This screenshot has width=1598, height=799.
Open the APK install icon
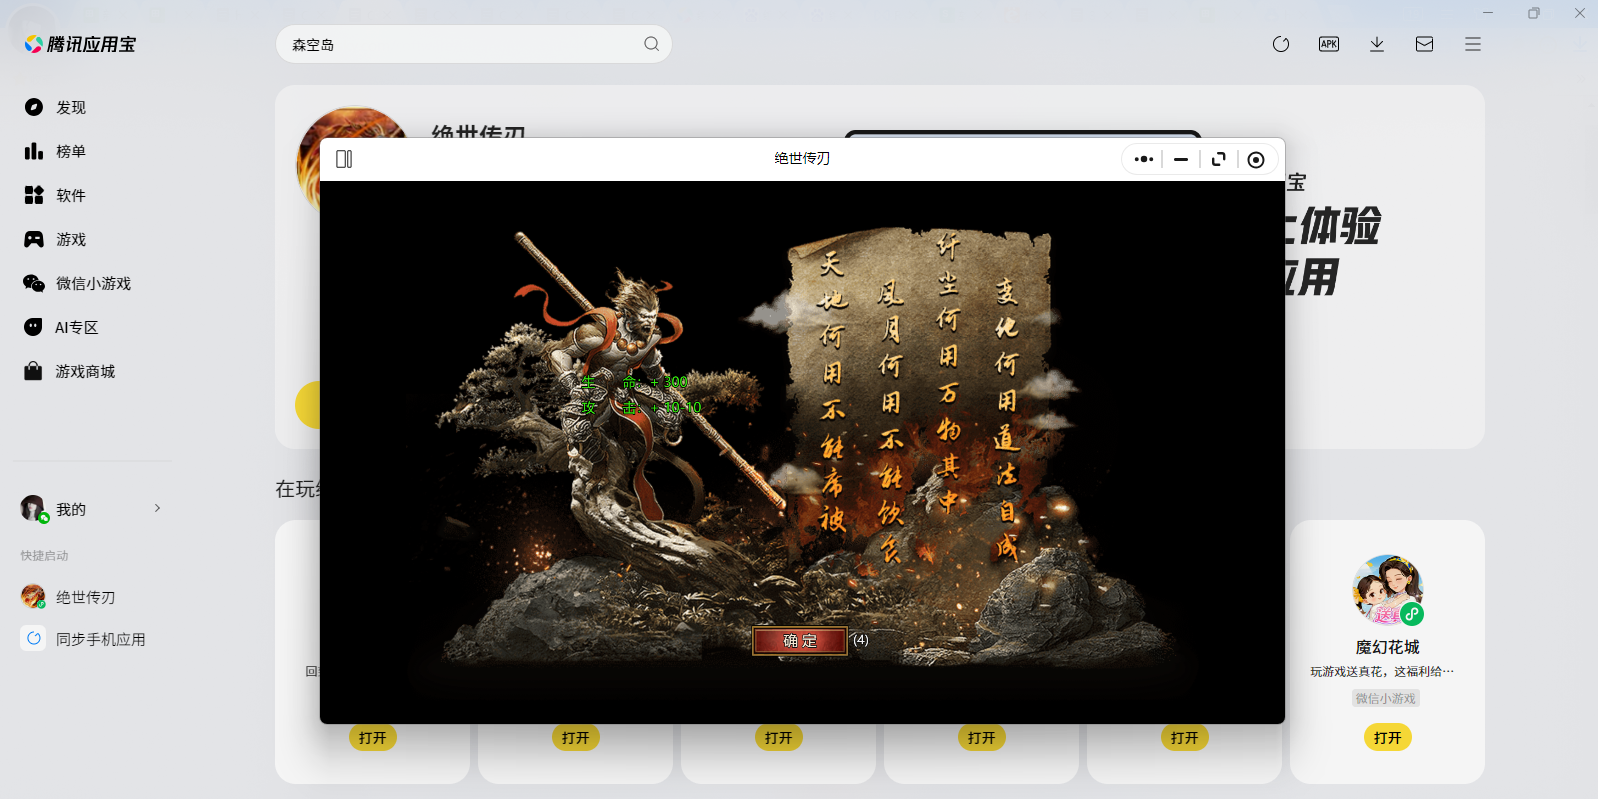pos(1328,44)
